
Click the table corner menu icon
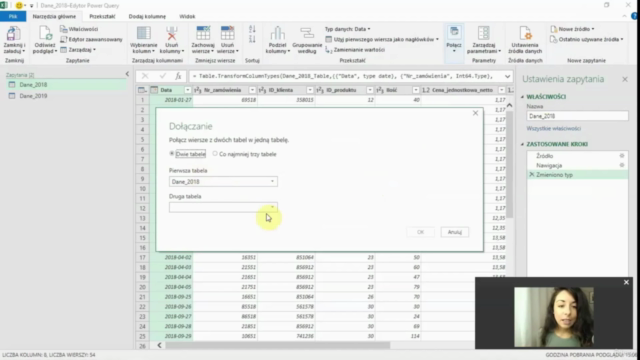pos(142,90)
